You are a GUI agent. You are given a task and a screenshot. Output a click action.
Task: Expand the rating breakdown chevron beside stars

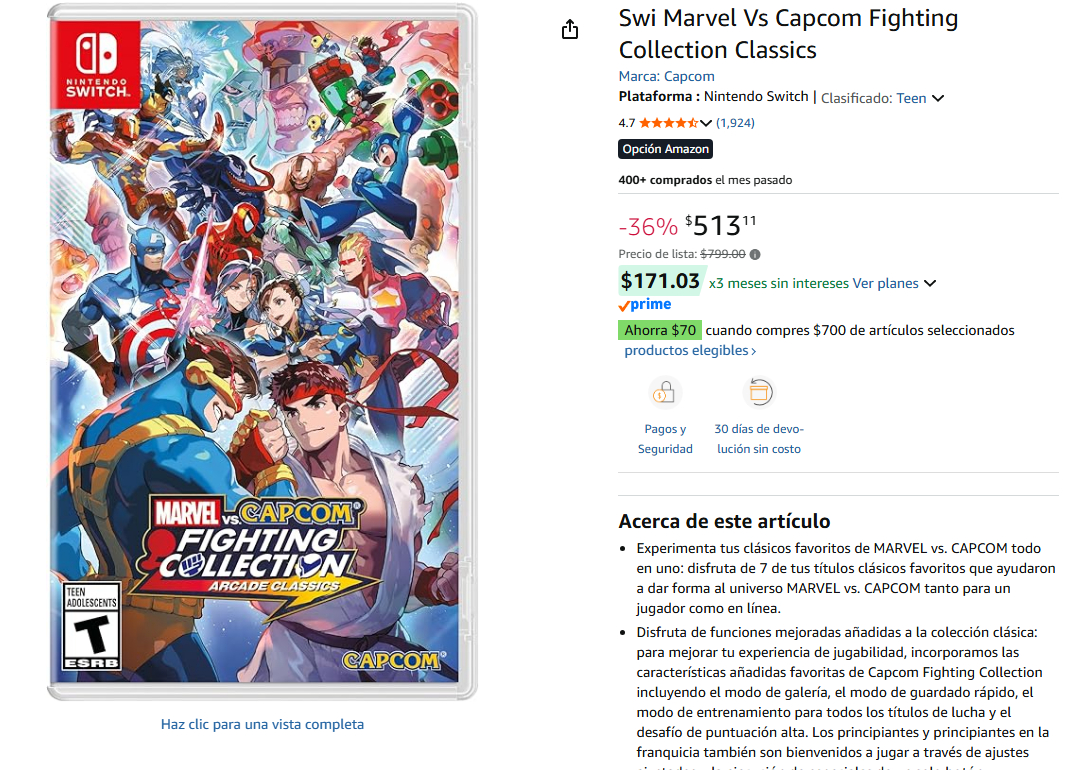[706, 123]
